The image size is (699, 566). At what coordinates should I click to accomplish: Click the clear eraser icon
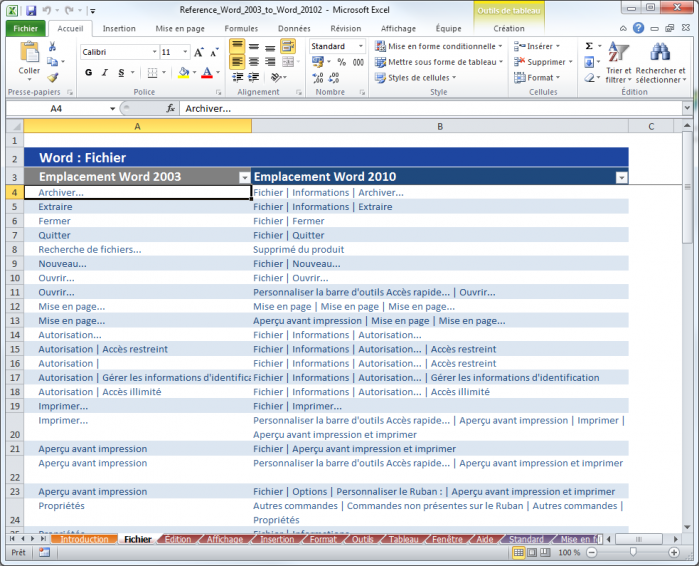point(589,78)
